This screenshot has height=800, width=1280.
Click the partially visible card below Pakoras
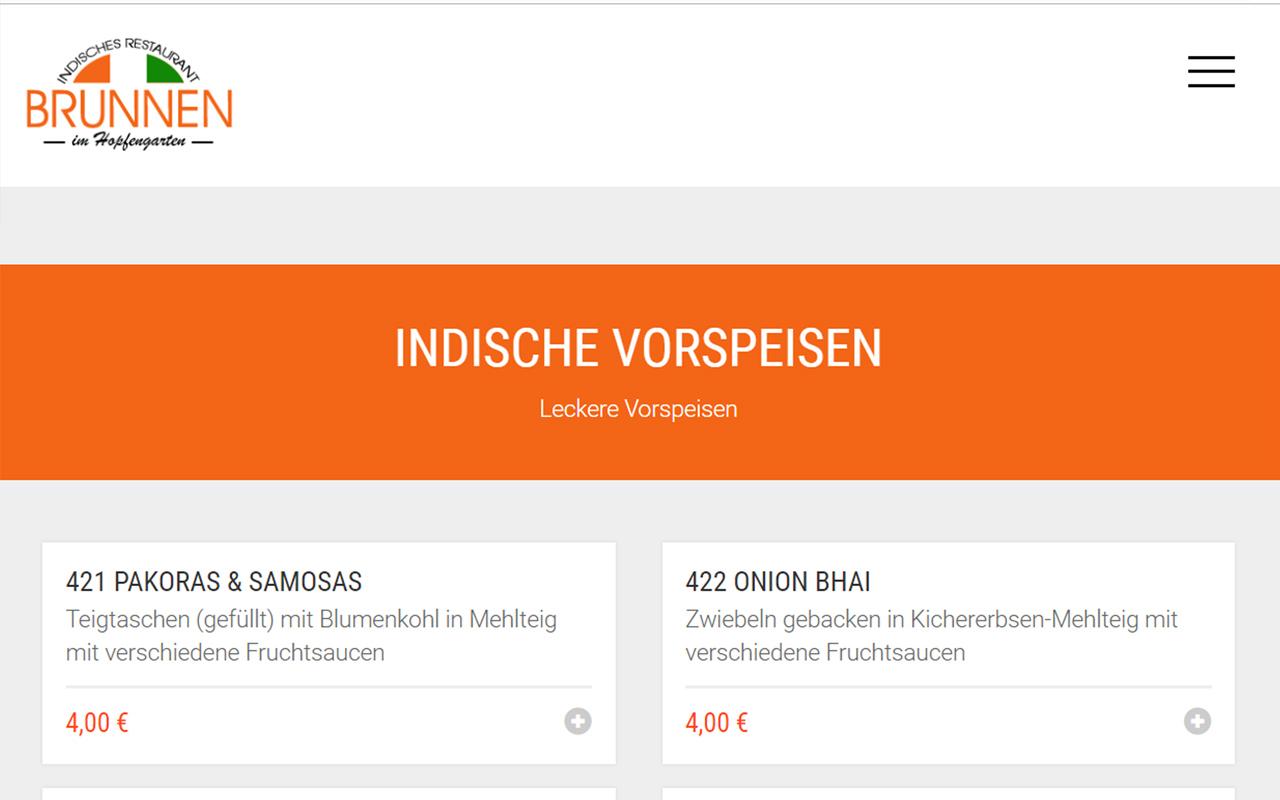[328, 794]
